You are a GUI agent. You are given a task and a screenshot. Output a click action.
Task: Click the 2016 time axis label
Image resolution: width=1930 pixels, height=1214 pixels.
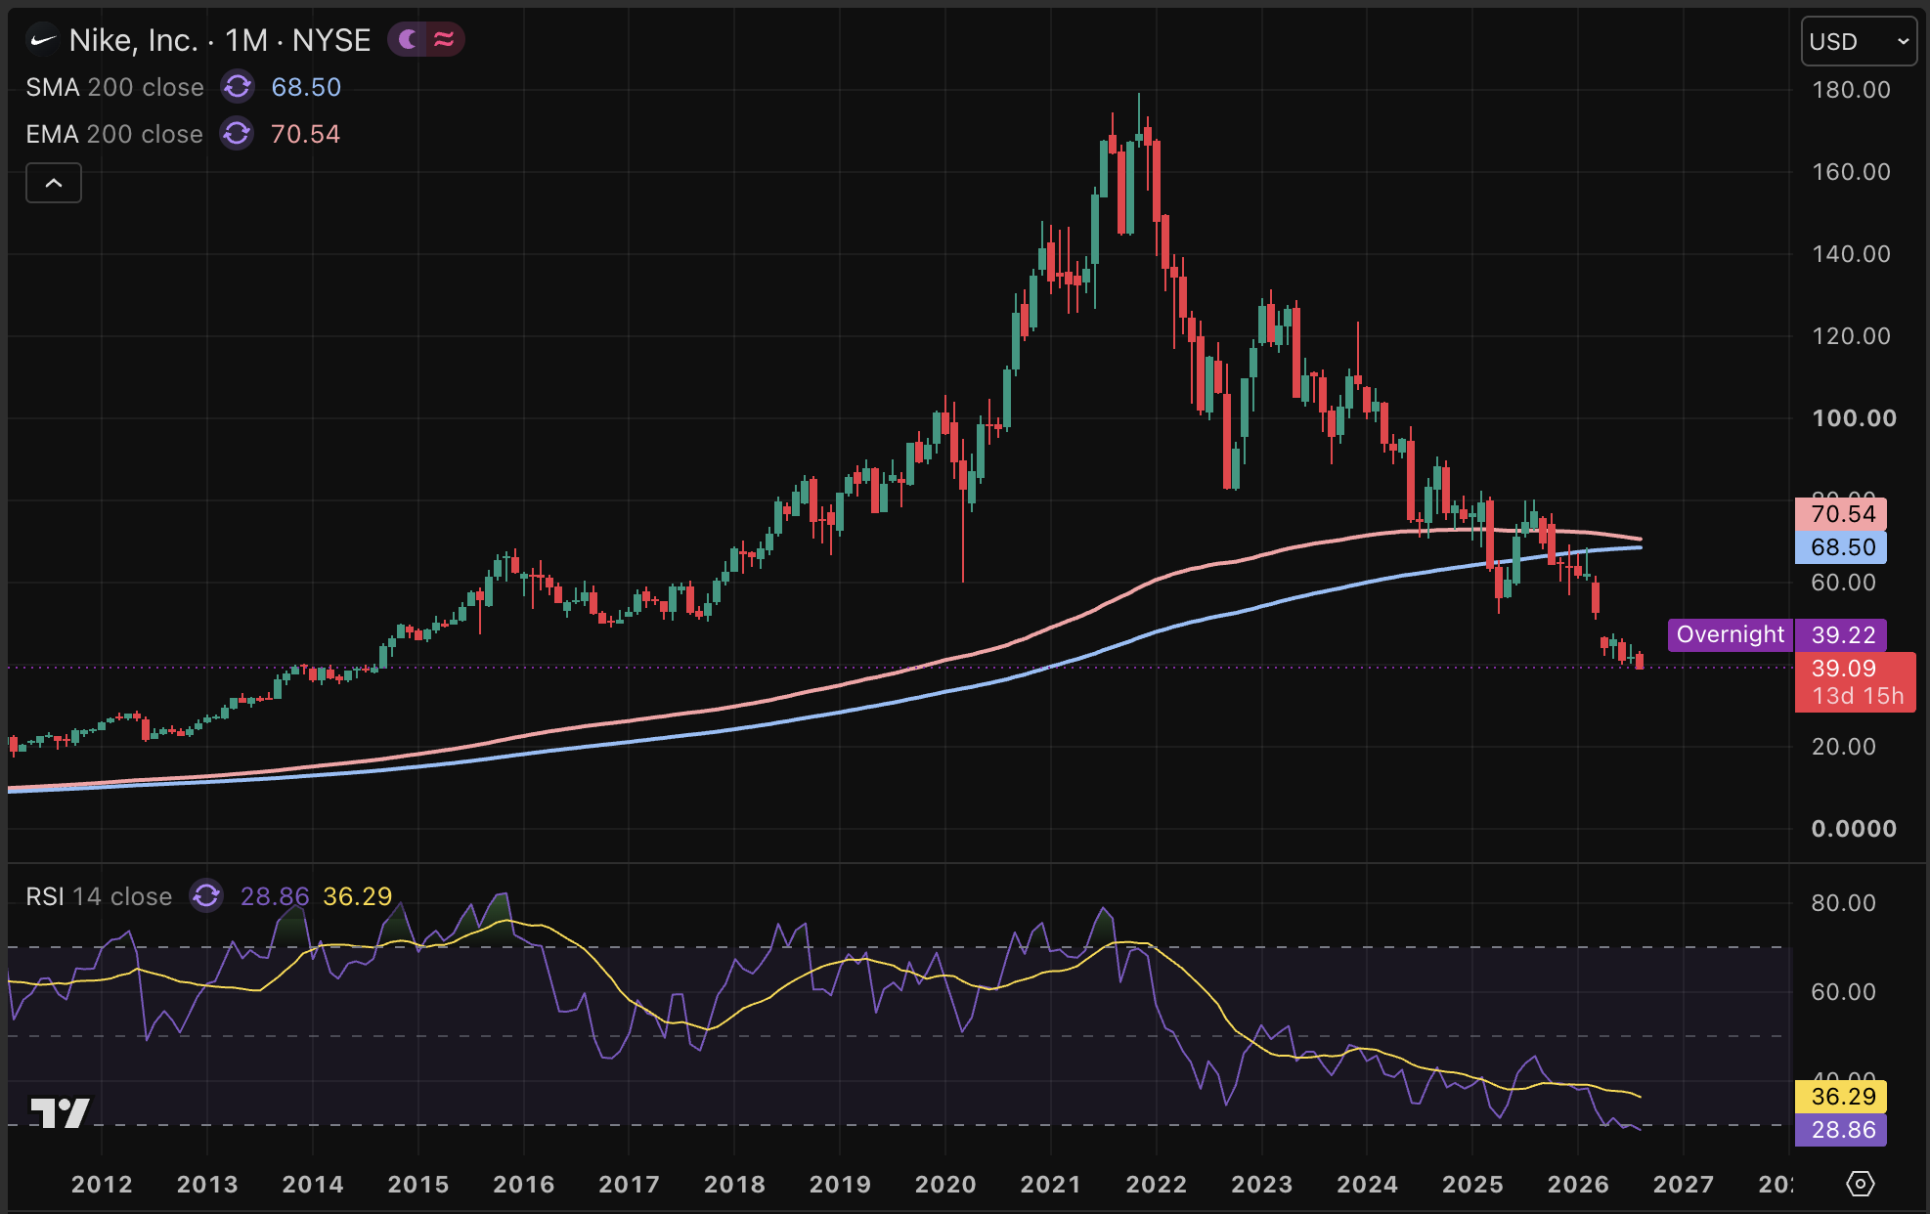(524, 1184)
